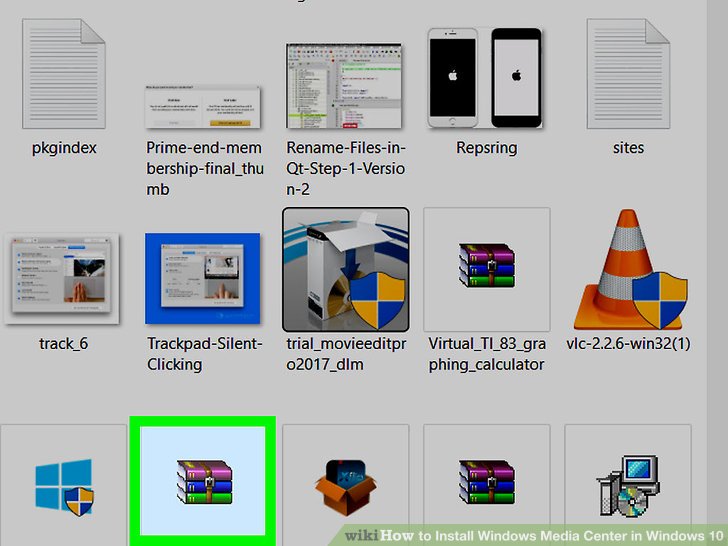The width and height of the screenshot is (728, 546).
Task: Open the Prime-end-membership-final_thumb image thumbnail
Action: point(203,107)
